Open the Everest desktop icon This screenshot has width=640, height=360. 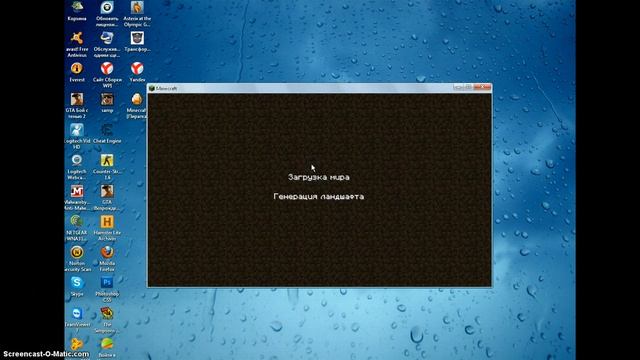[77, 72]
